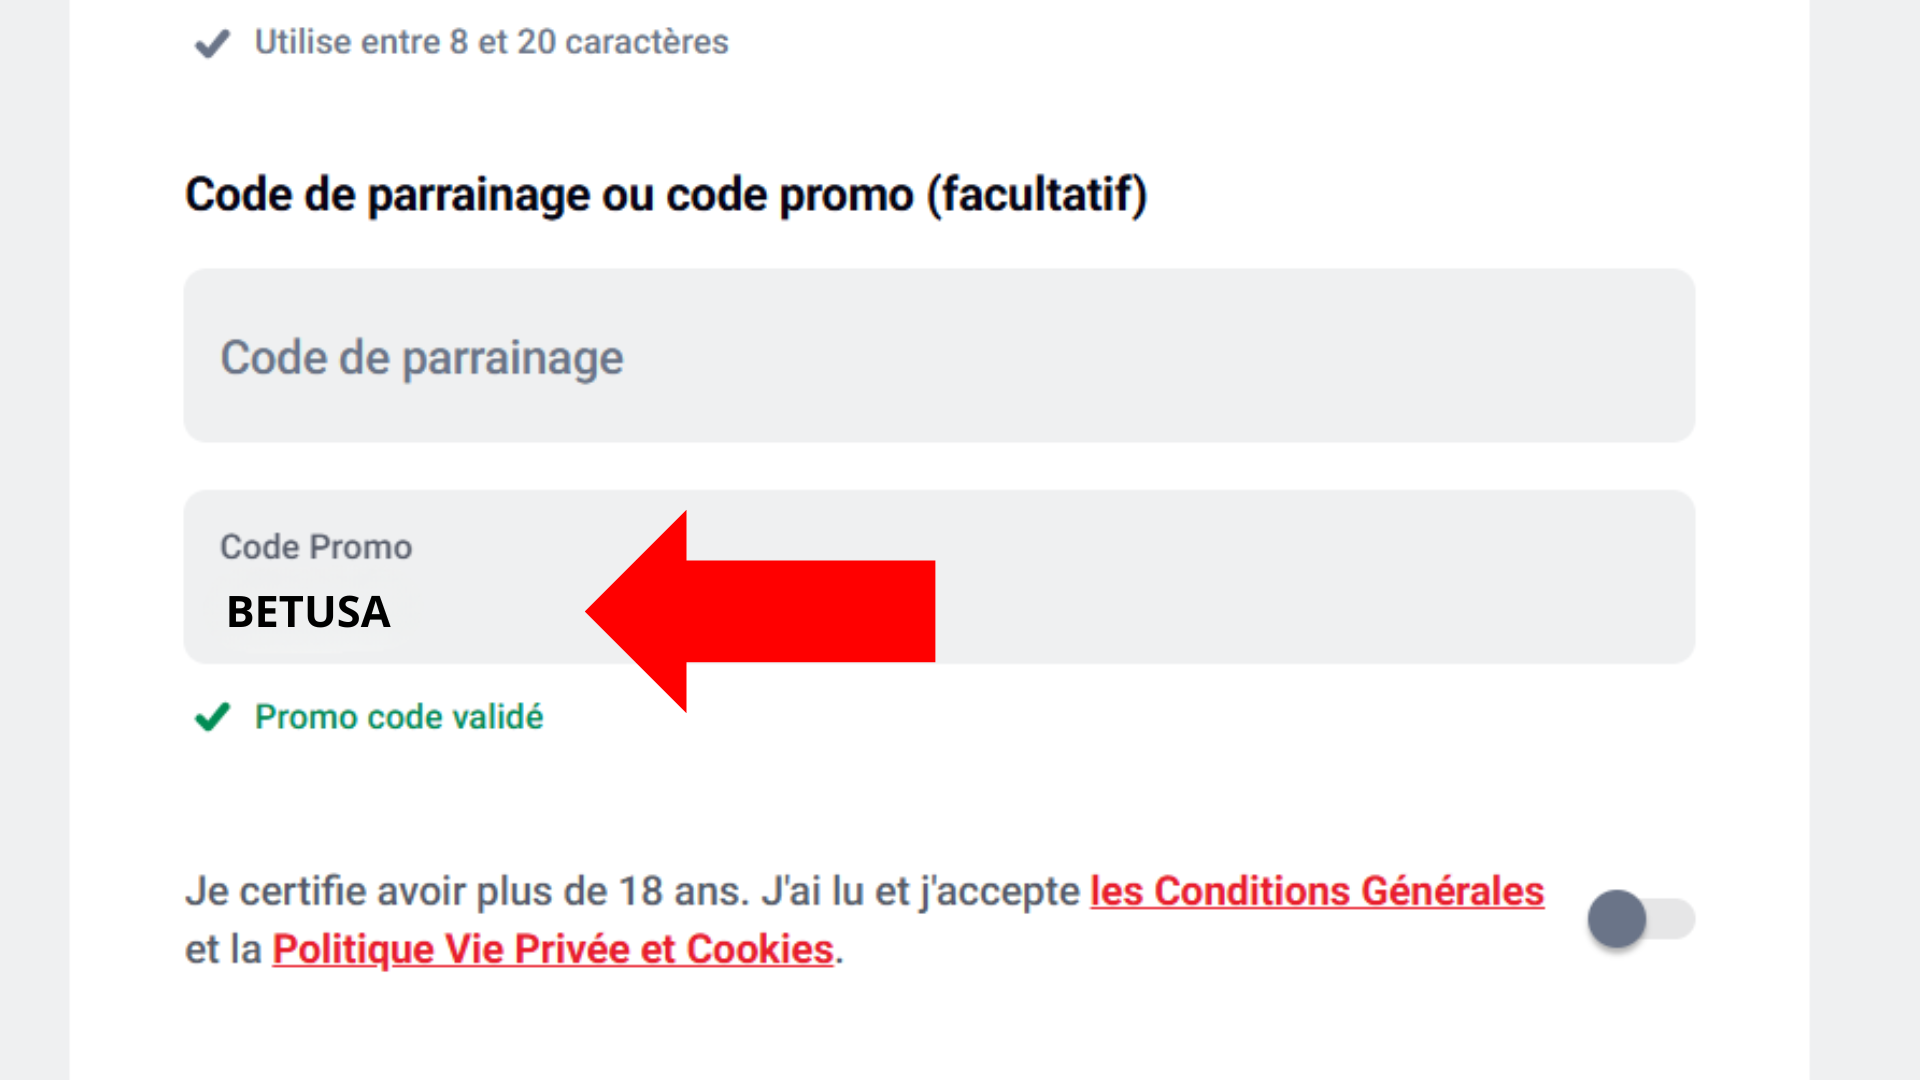The height and width of the screenshot is (1080, 1920).
Task: Open les Conditions Générales link
Action: point(1316,890)
